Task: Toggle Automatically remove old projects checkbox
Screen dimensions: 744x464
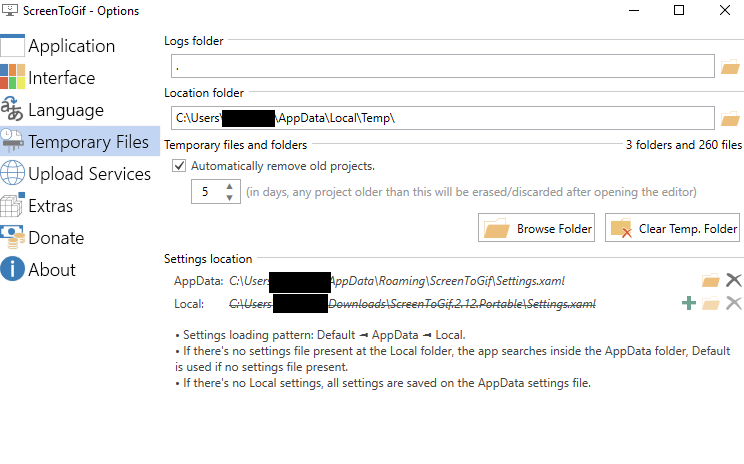Action: tap(179, 166)
